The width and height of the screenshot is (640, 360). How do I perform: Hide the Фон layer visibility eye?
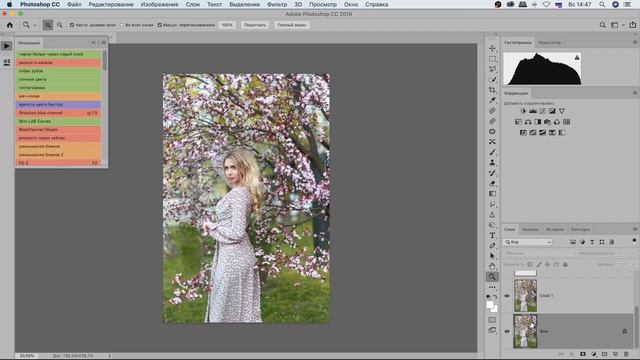[x=507, y=331]
